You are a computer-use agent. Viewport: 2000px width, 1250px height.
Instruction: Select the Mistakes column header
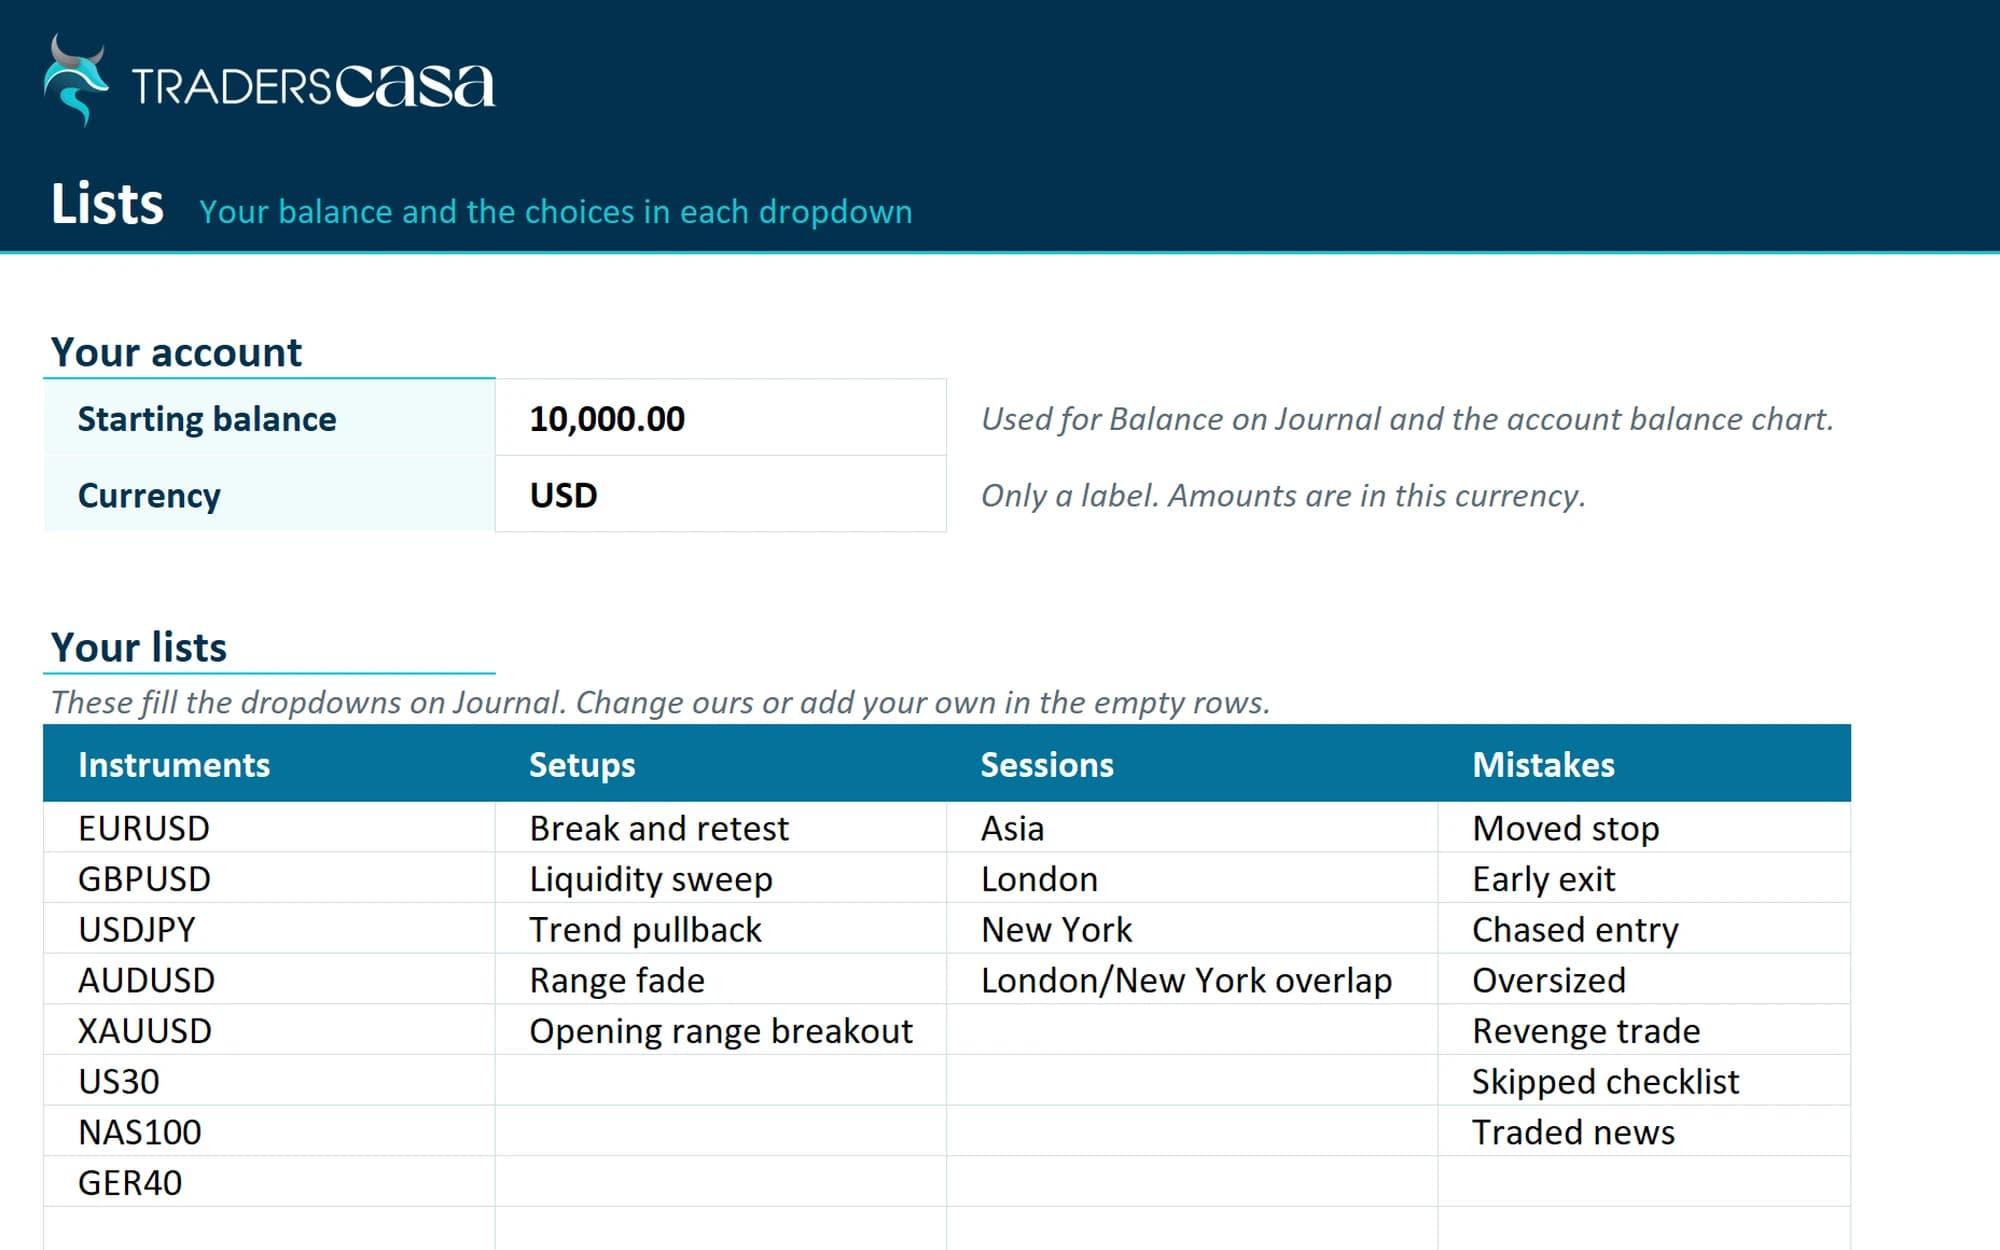(1644, 764)
